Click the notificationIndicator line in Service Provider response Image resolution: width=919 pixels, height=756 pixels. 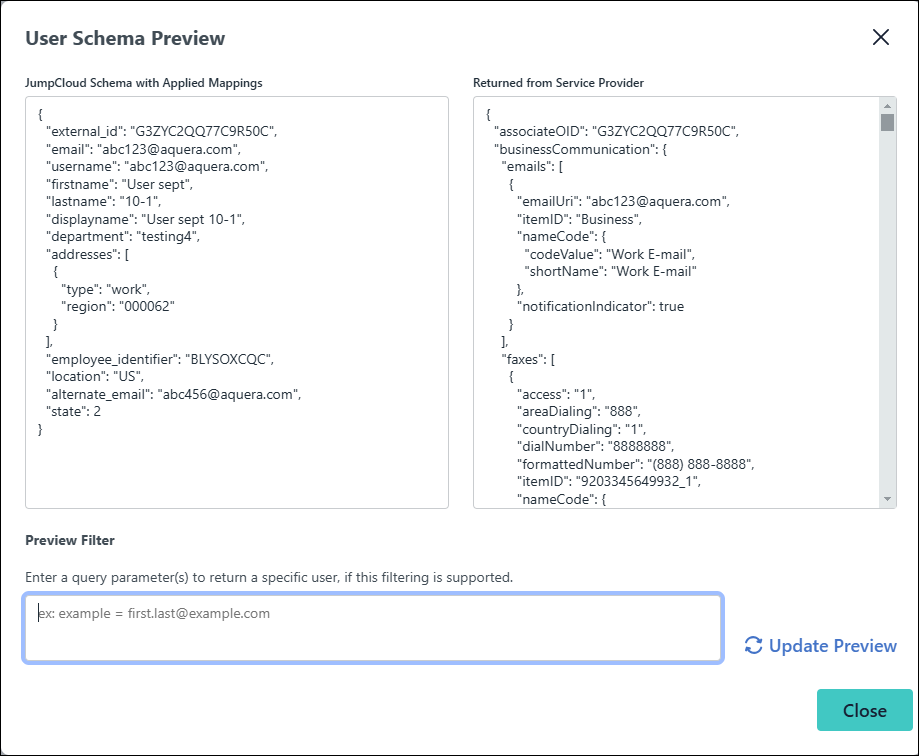click(x=600, y=306)
